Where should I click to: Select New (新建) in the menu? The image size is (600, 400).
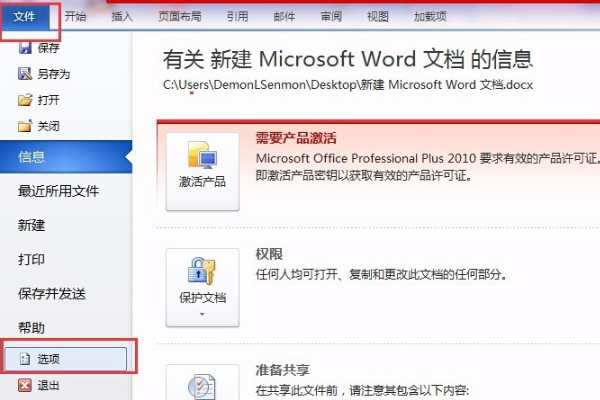coord(31,225)
